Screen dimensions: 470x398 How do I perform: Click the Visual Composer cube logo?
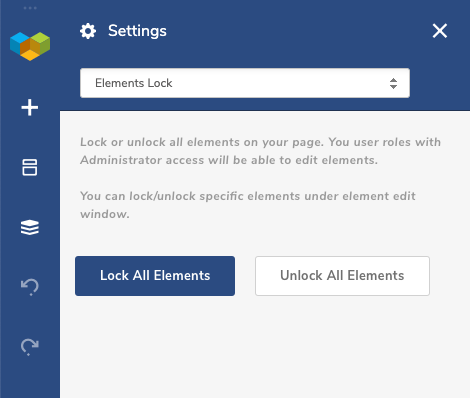click(x=30, y=46)
